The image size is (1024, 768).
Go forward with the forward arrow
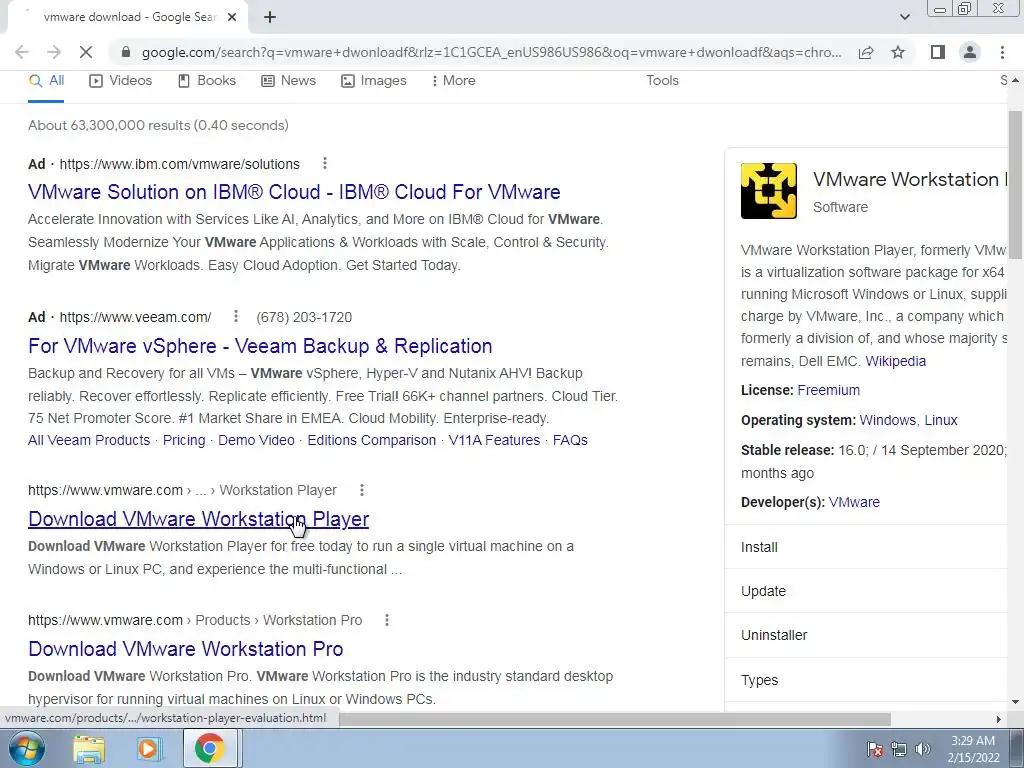tap(54, 52)
